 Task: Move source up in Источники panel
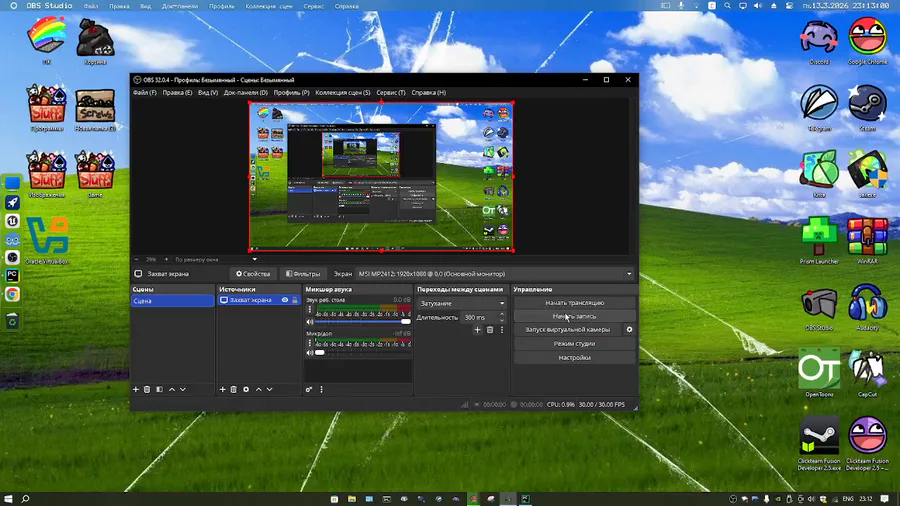[258, 390]
